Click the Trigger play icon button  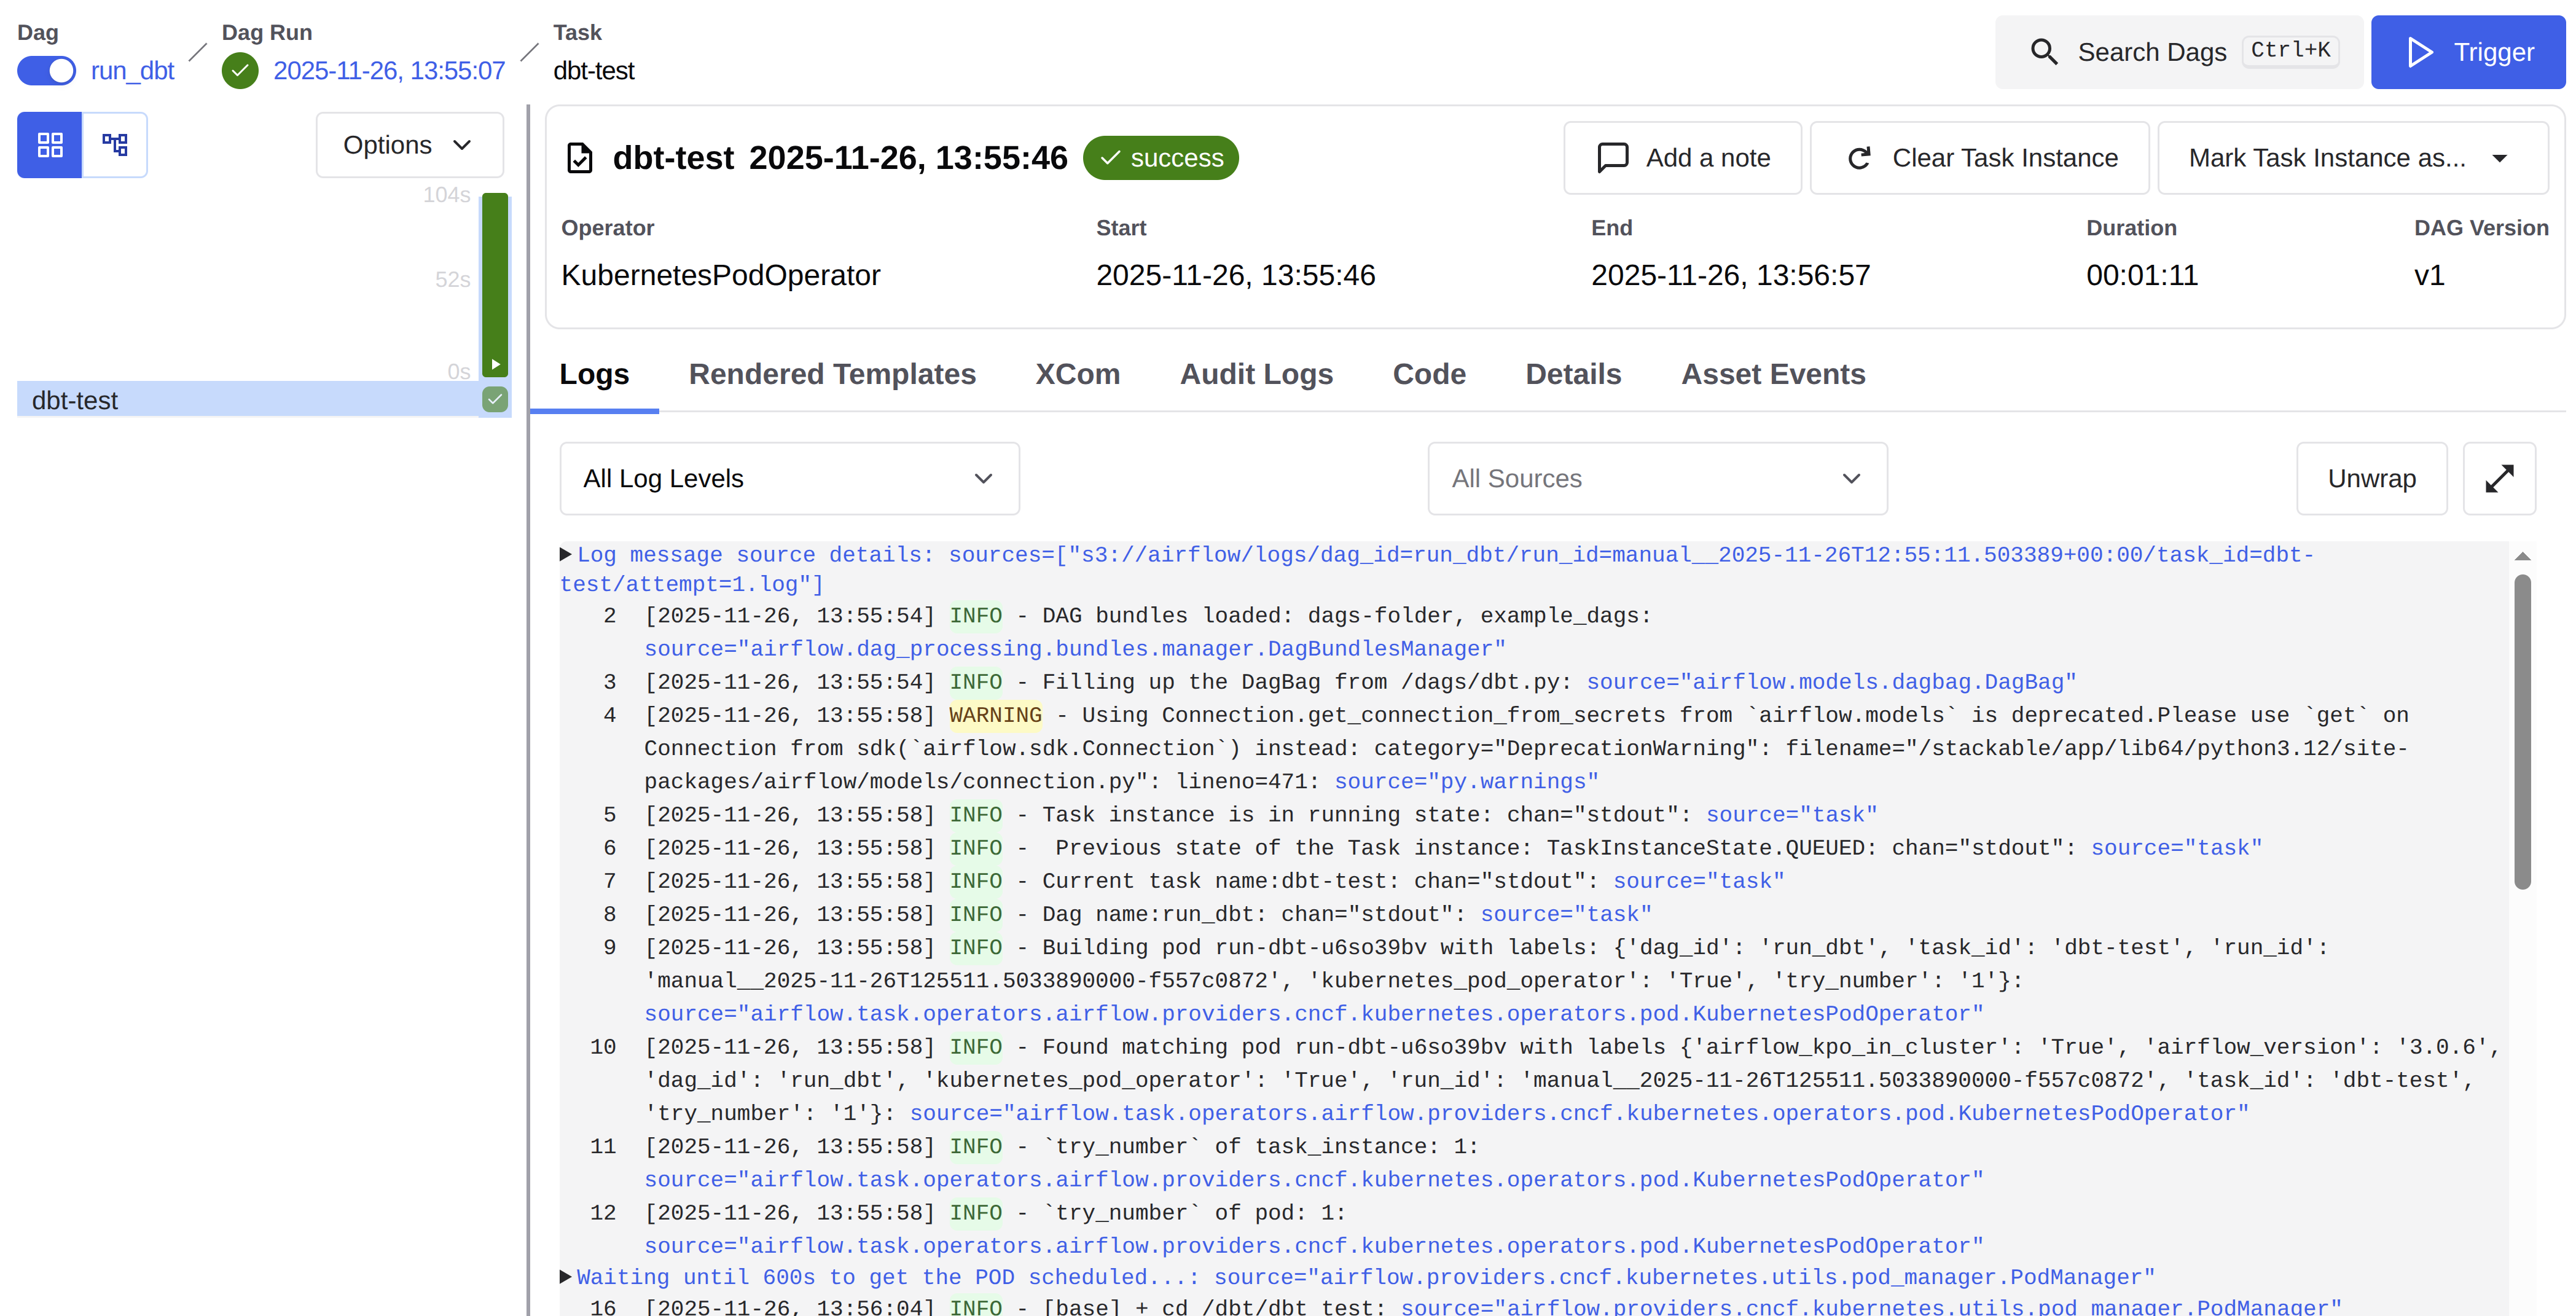click(x=2420, y=52)
